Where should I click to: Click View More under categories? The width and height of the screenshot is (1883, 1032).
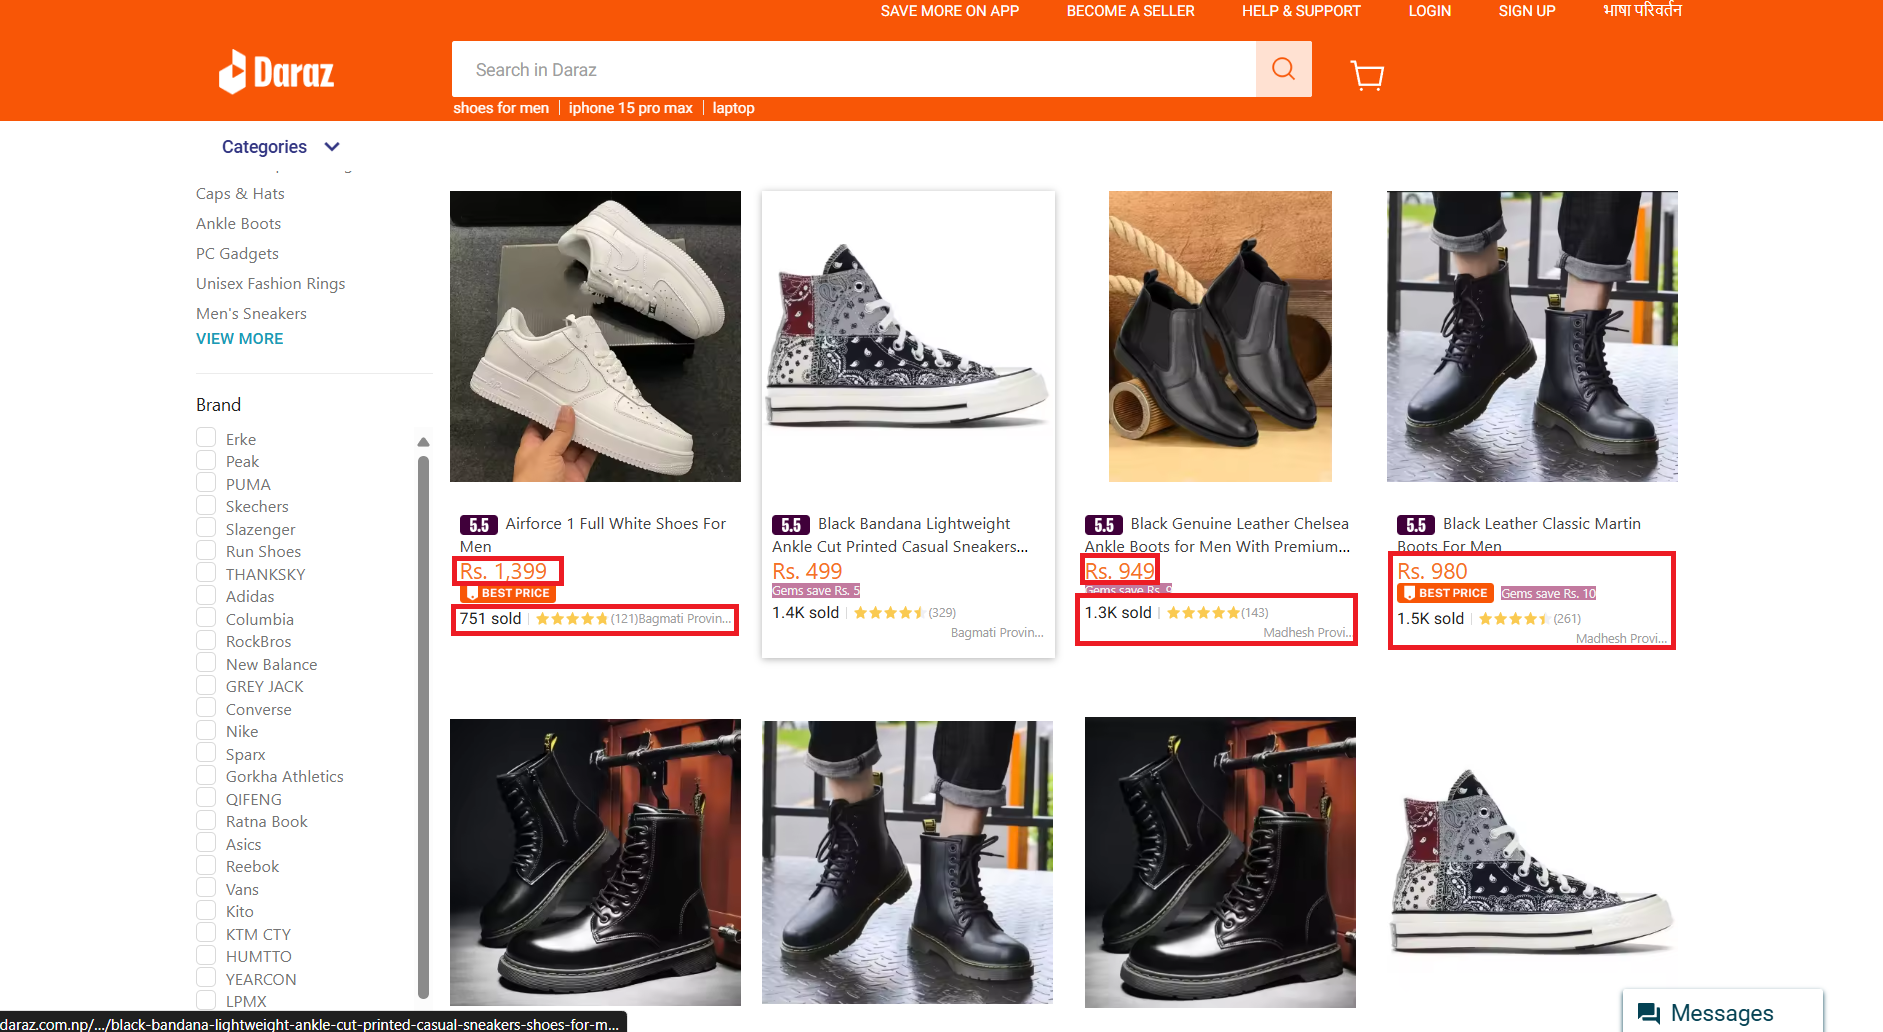tap(239, 339)
